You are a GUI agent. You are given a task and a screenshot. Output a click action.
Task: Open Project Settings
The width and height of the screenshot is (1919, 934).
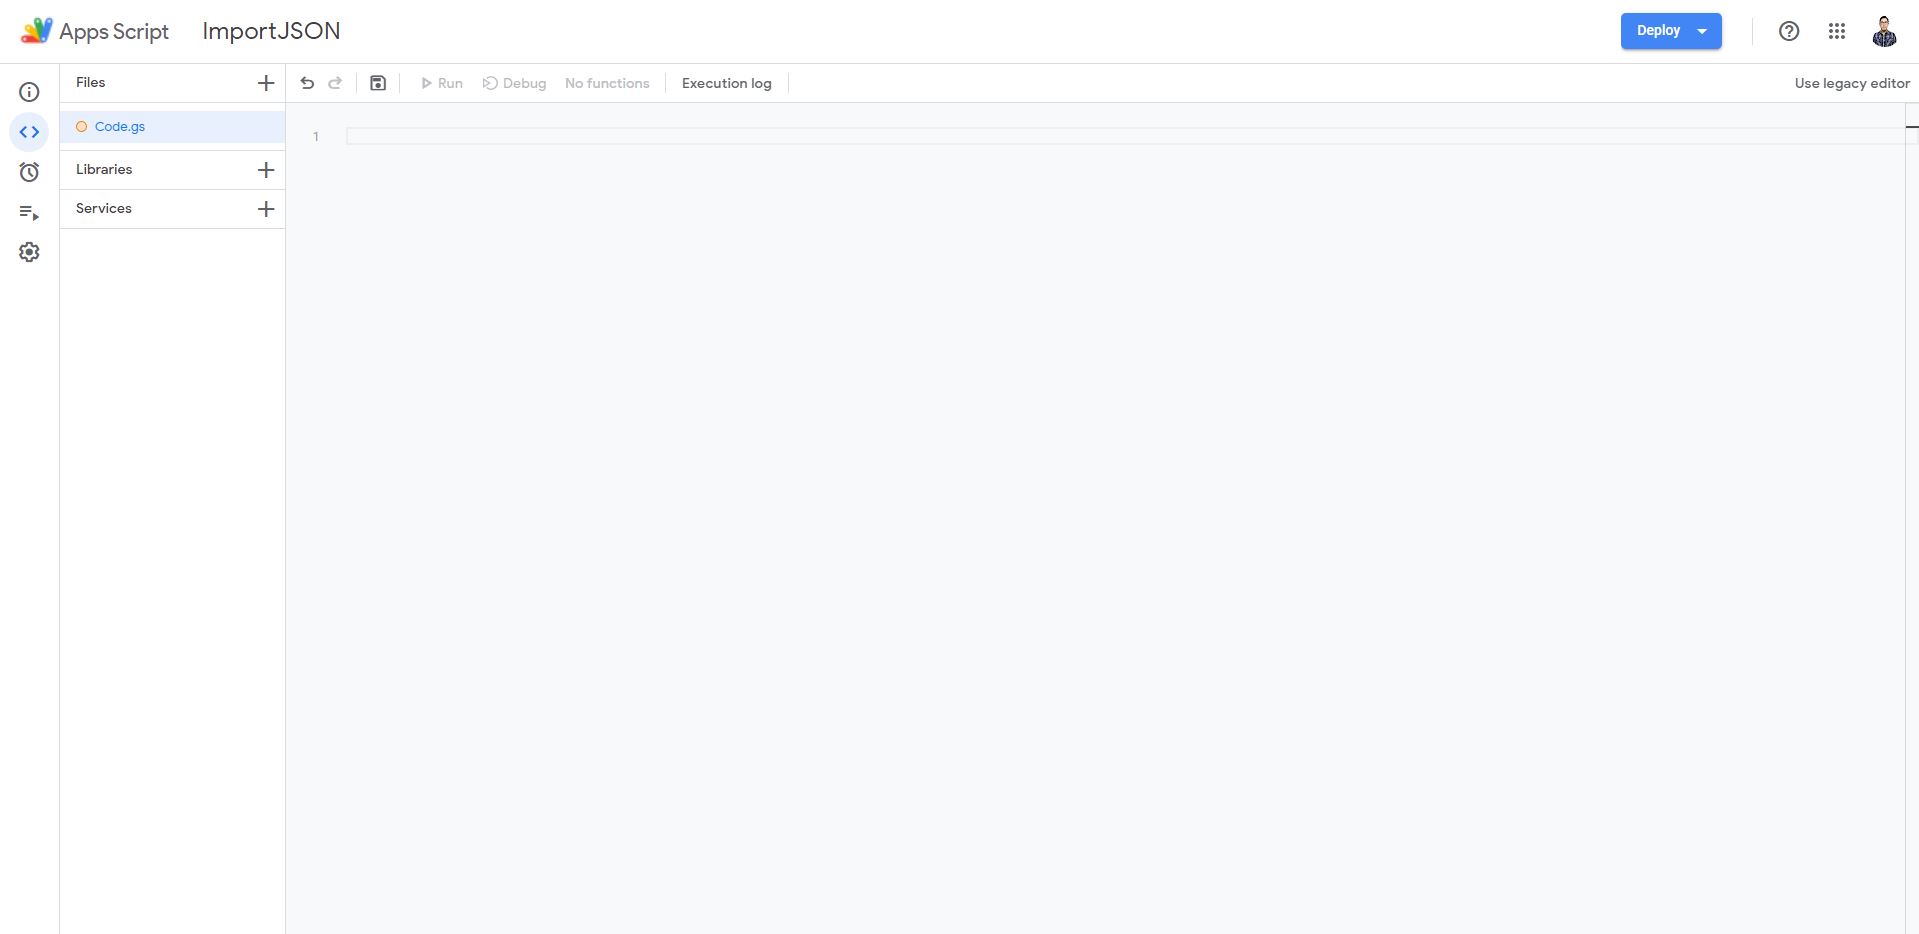click(x=29, y=252)
